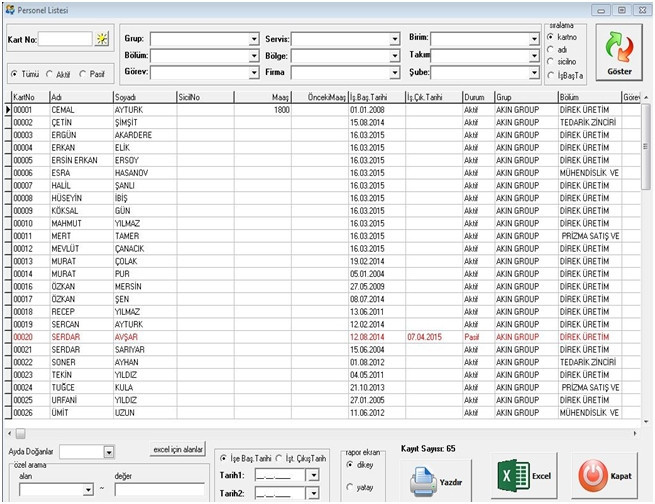Open the Grup dropdown
The height and width of the screenshot is (504, 655).
coord(254,39)
